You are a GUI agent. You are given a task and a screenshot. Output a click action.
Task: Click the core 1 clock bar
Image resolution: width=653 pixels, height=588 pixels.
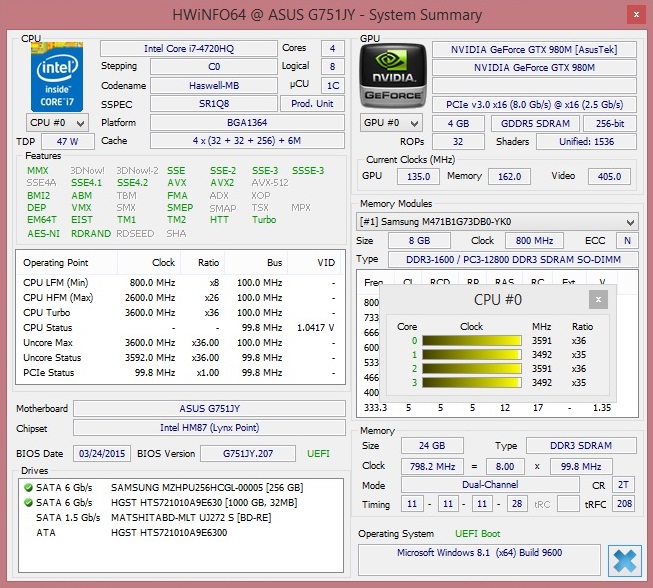pos(472,354)
